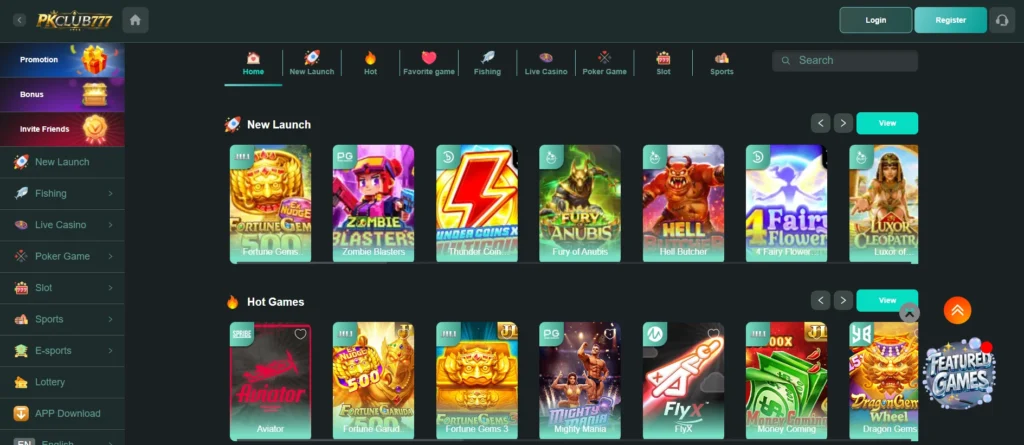Open the 4 Fairy Flower game thumbnail
The height and width of the screenshot is (445, 1024).
786,203
